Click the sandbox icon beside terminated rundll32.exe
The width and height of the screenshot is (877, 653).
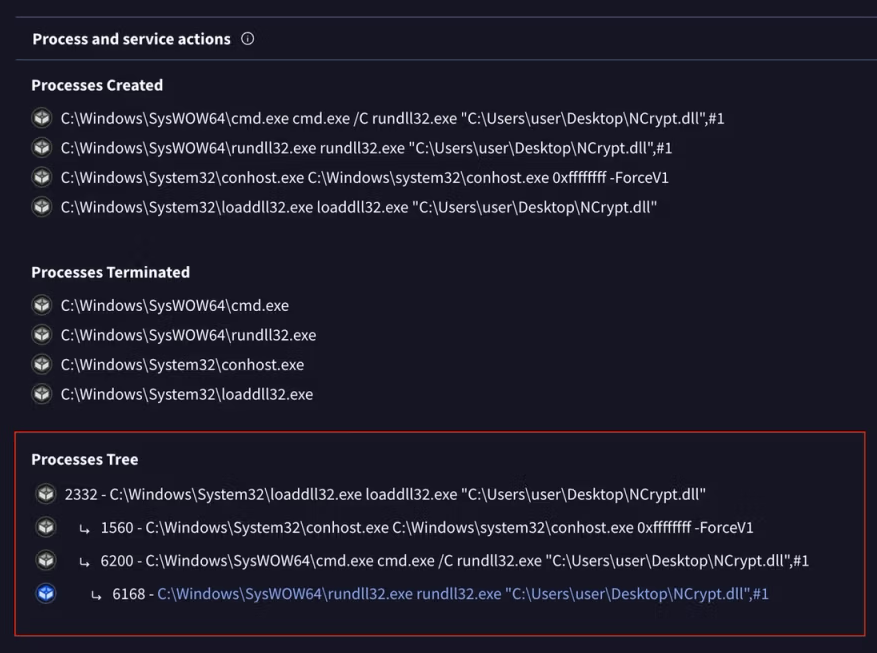coord(41,335)
